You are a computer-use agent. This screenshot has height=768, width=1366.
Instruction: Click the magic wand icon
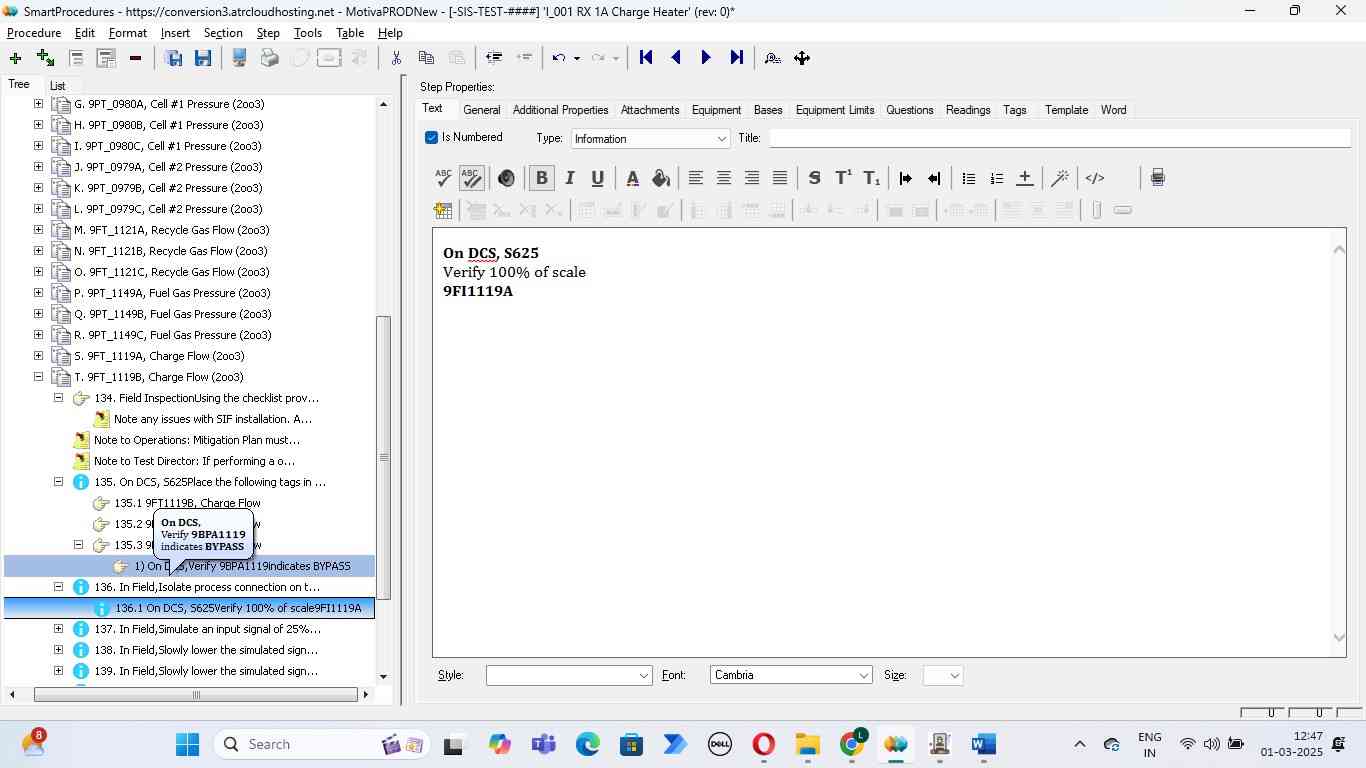tap(1060, 178)
